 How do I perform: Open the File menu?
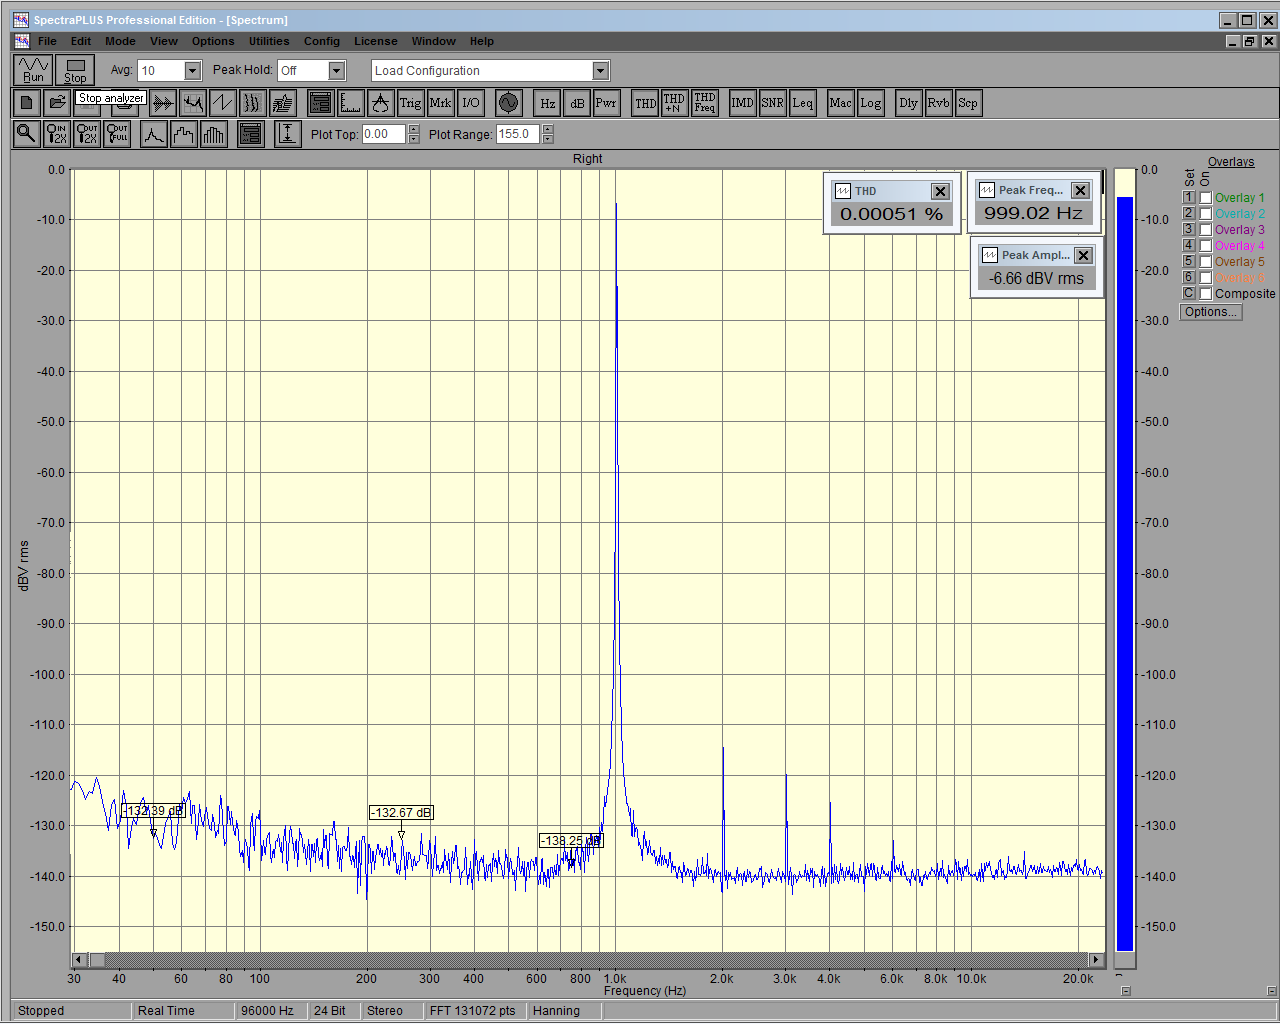coord(47,41)
